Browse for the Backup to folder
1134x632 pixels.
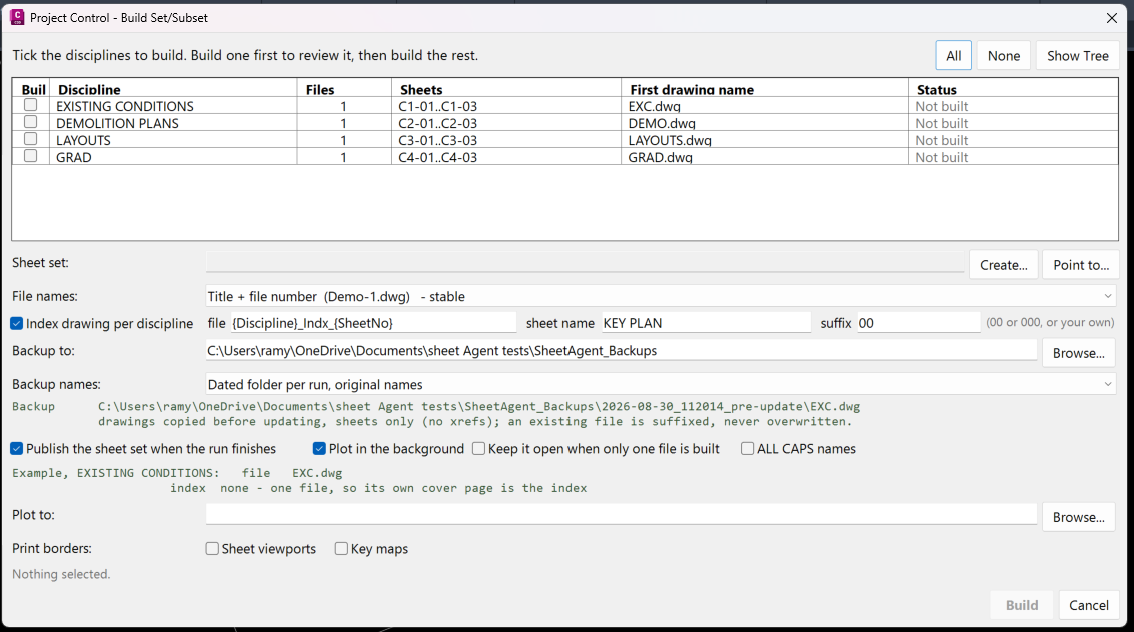[1078, 353]
